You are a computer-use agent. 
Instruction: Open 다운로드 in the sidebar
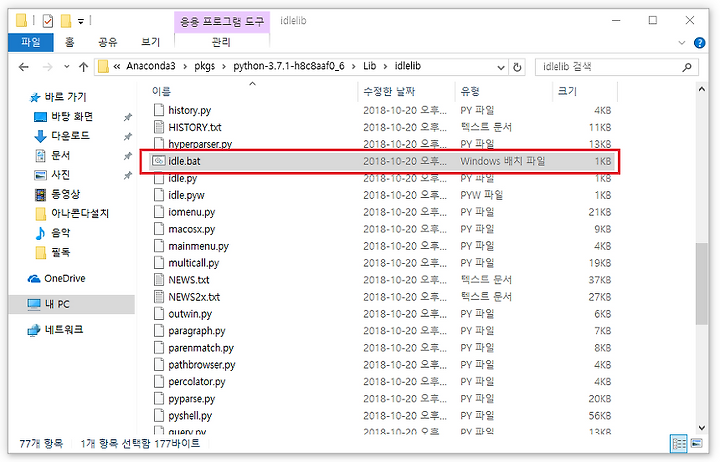[70, 136]
